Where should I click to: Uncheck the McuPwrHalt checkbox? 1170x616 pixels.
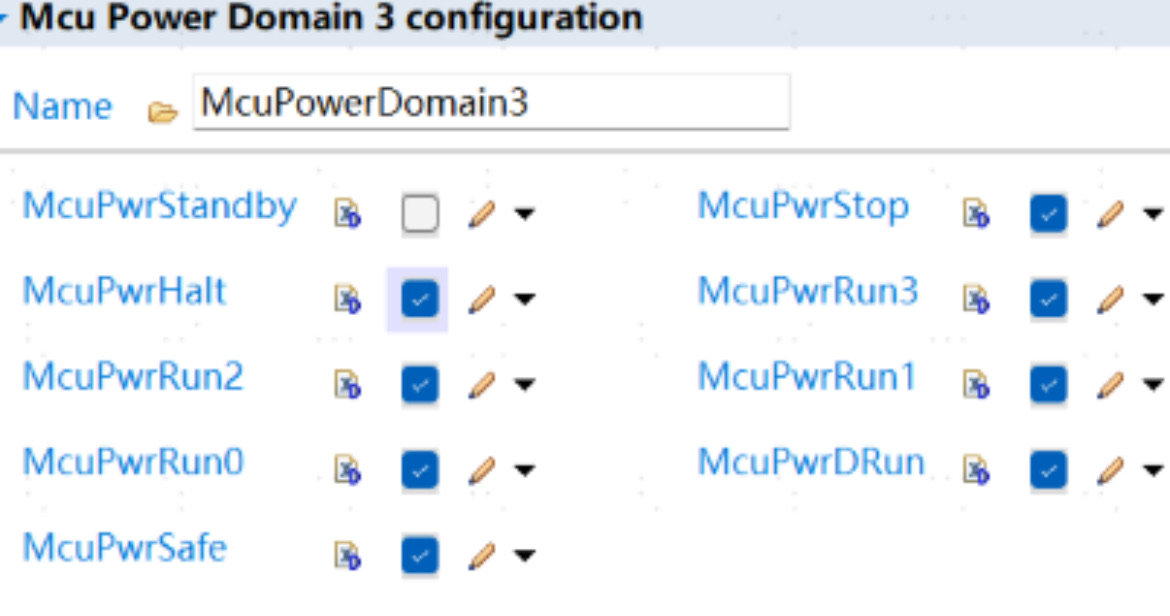pyautogui.click(x=420, y=299)
